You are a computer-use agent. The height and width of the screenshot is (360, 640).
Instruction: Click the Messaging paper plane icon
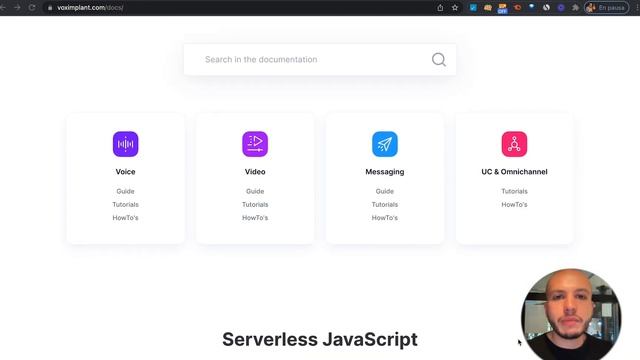tap(385, 144)
